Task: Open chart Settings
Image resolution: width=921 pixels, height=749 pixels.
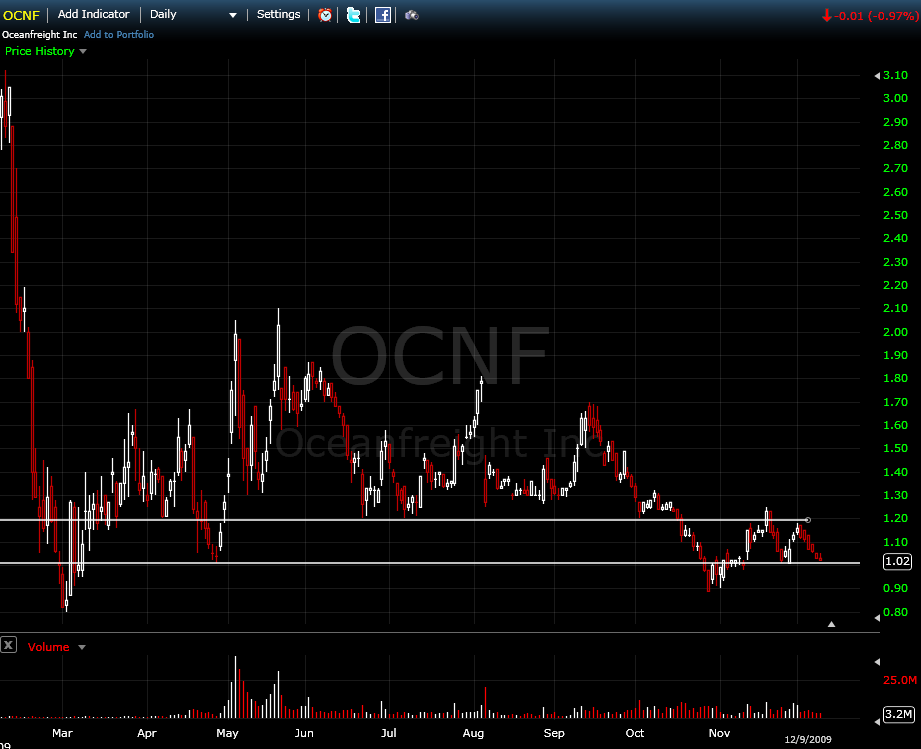Action: pos(278,14)
